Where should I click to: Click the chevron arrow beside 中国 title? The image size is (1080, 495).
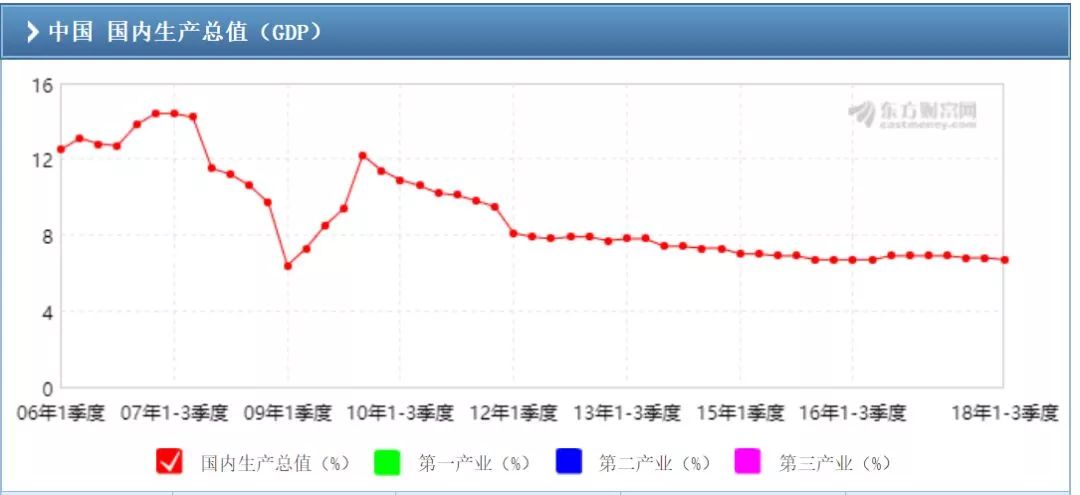pyautogui.click(x=32, y=32)
